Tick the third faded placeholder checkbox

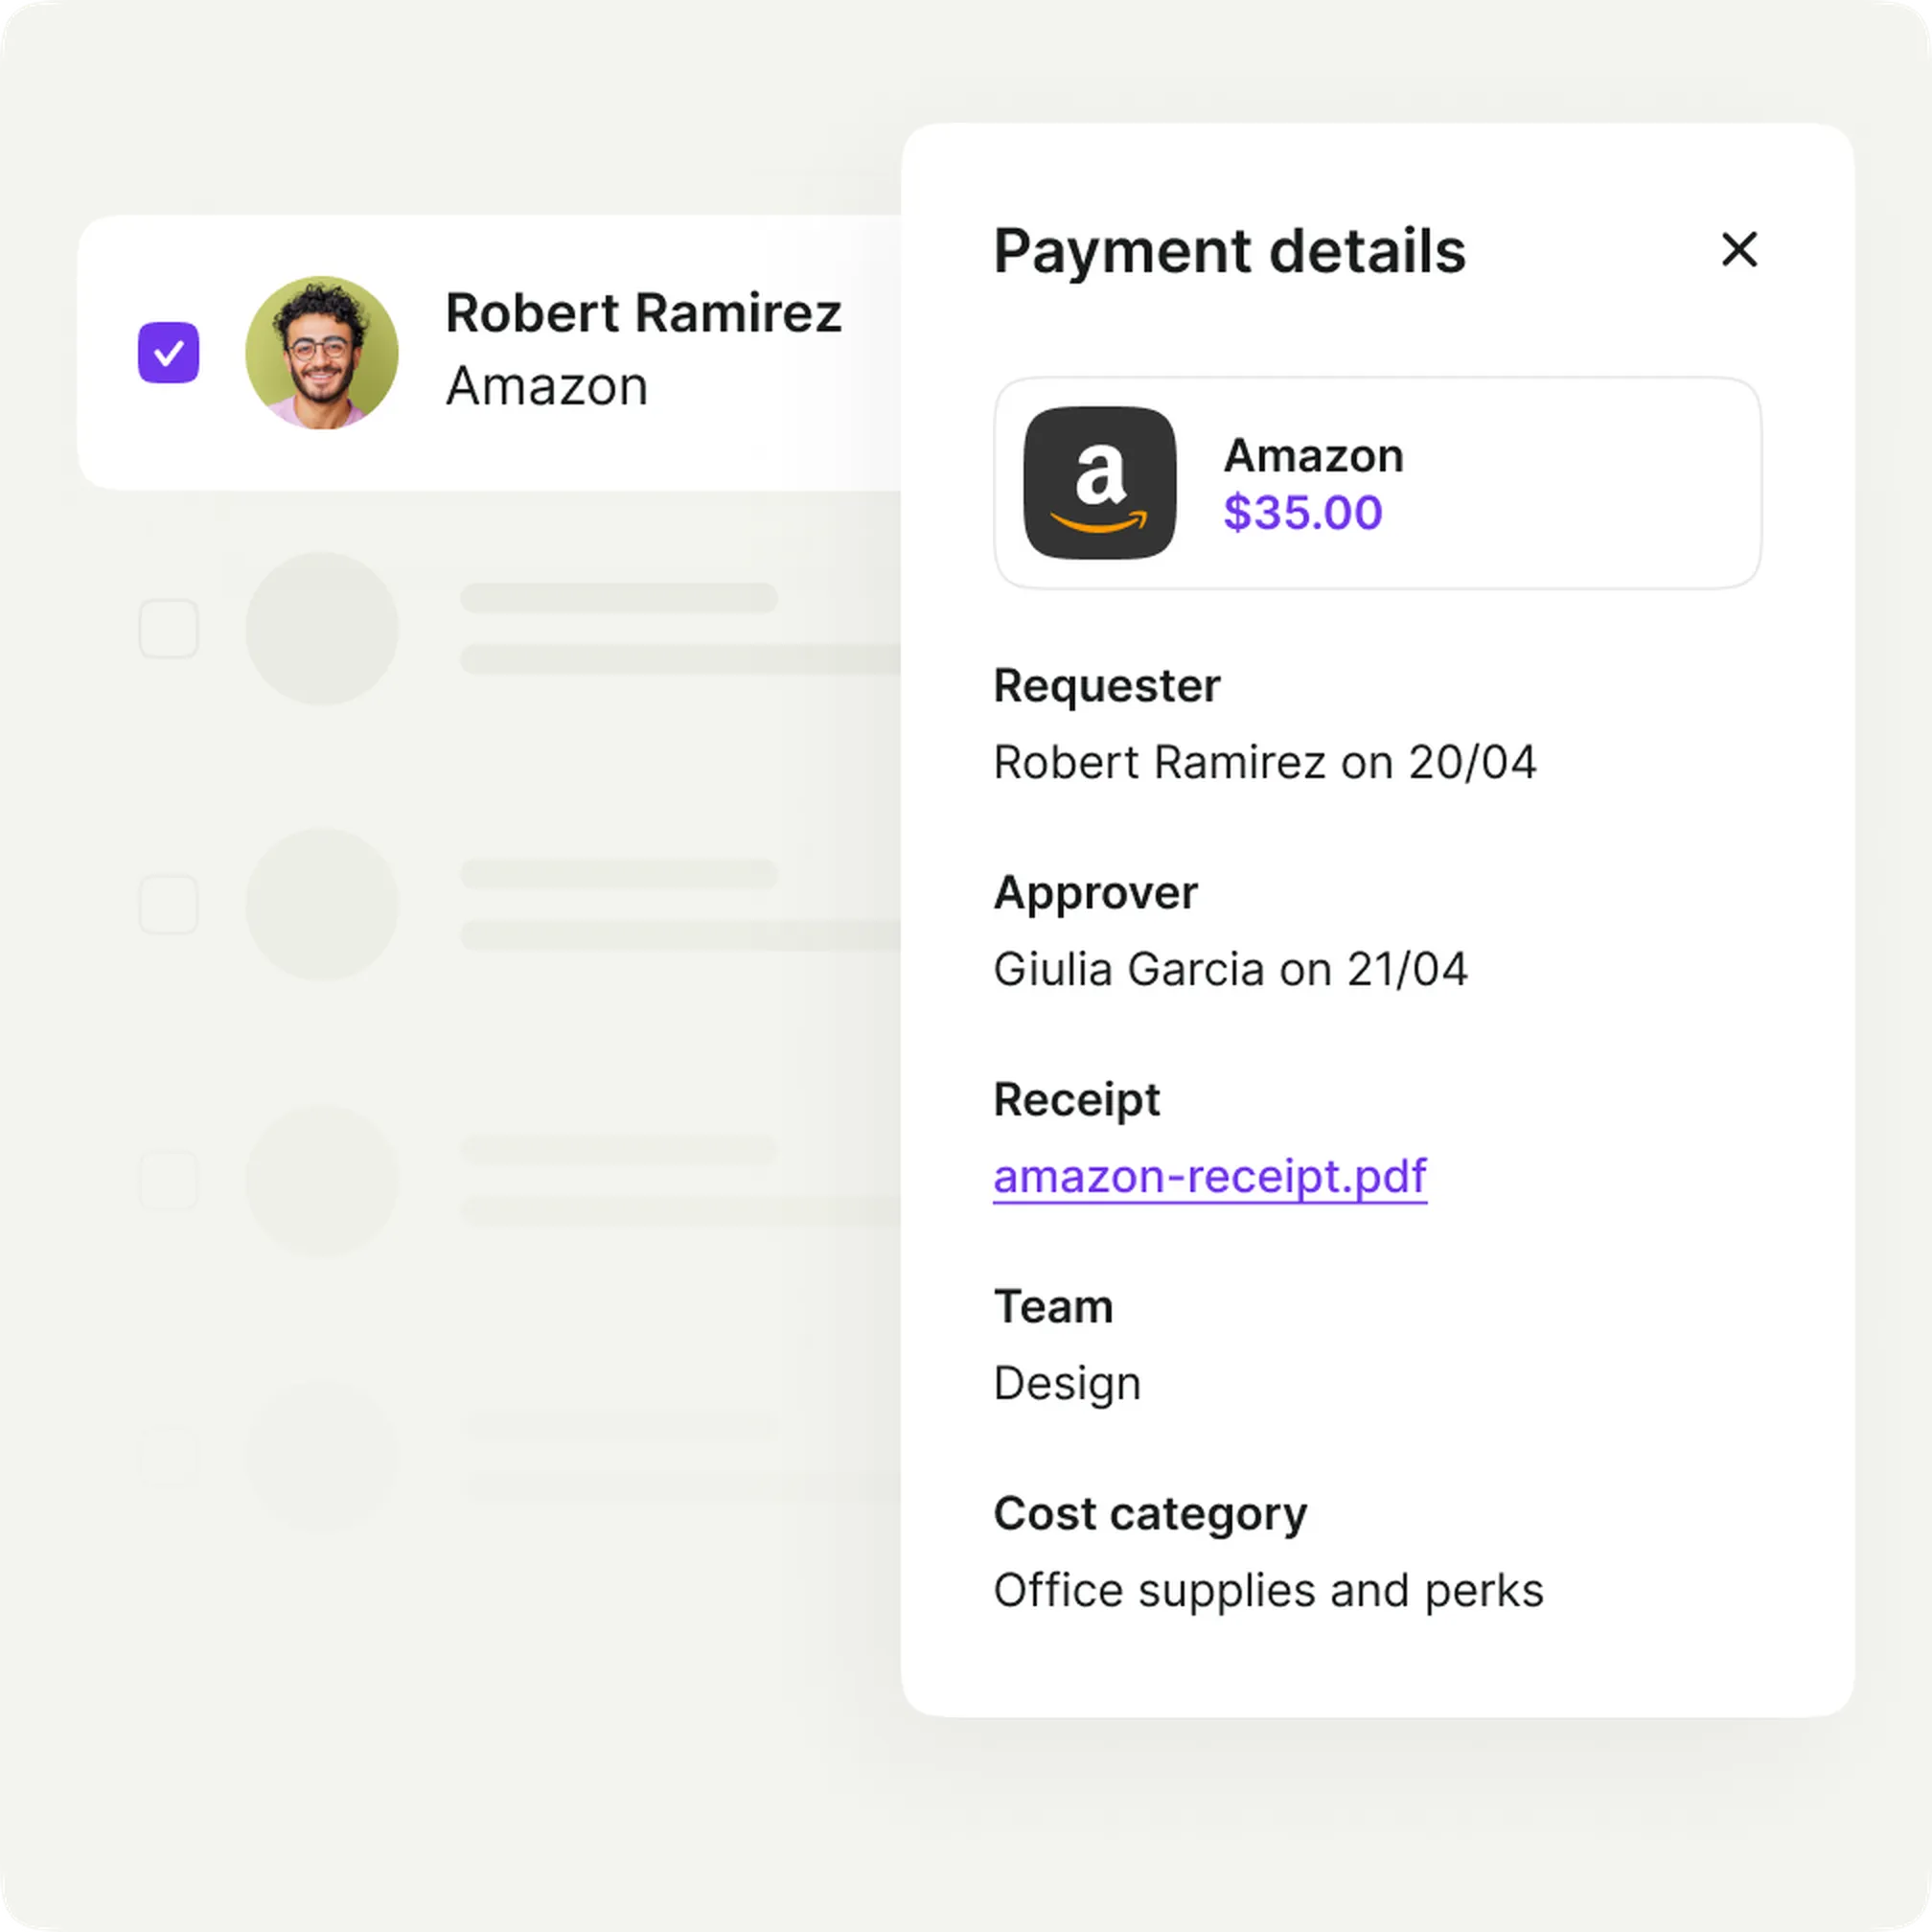168,1180
